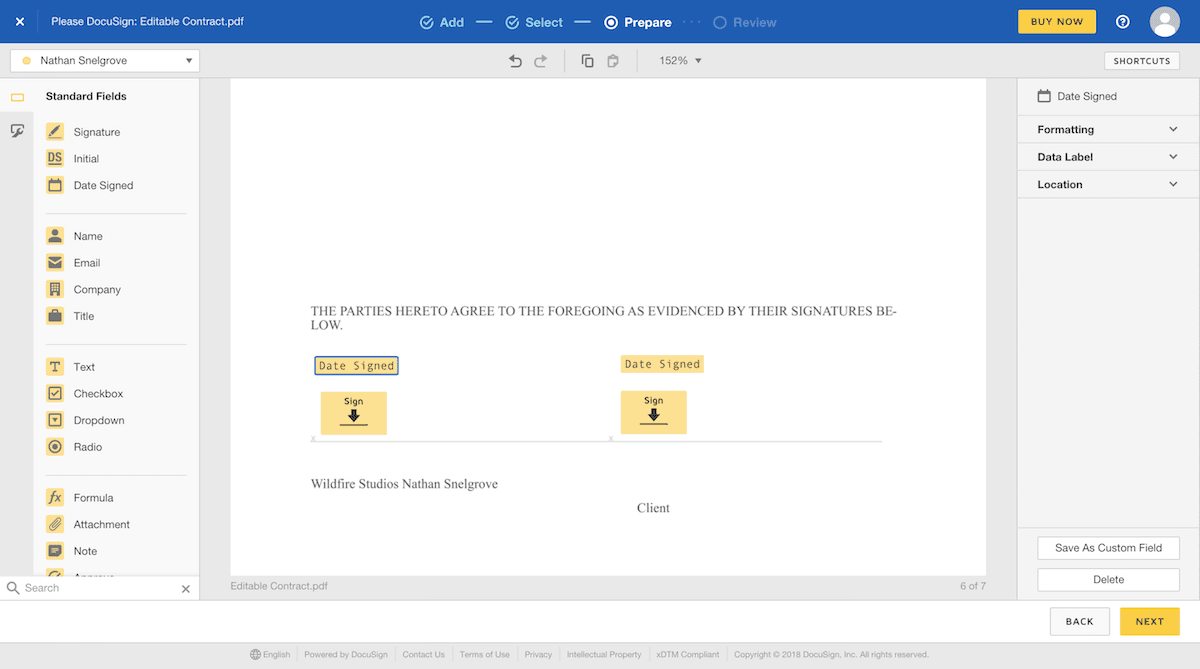
Task: Delete the selected field
Action: 1108,579
